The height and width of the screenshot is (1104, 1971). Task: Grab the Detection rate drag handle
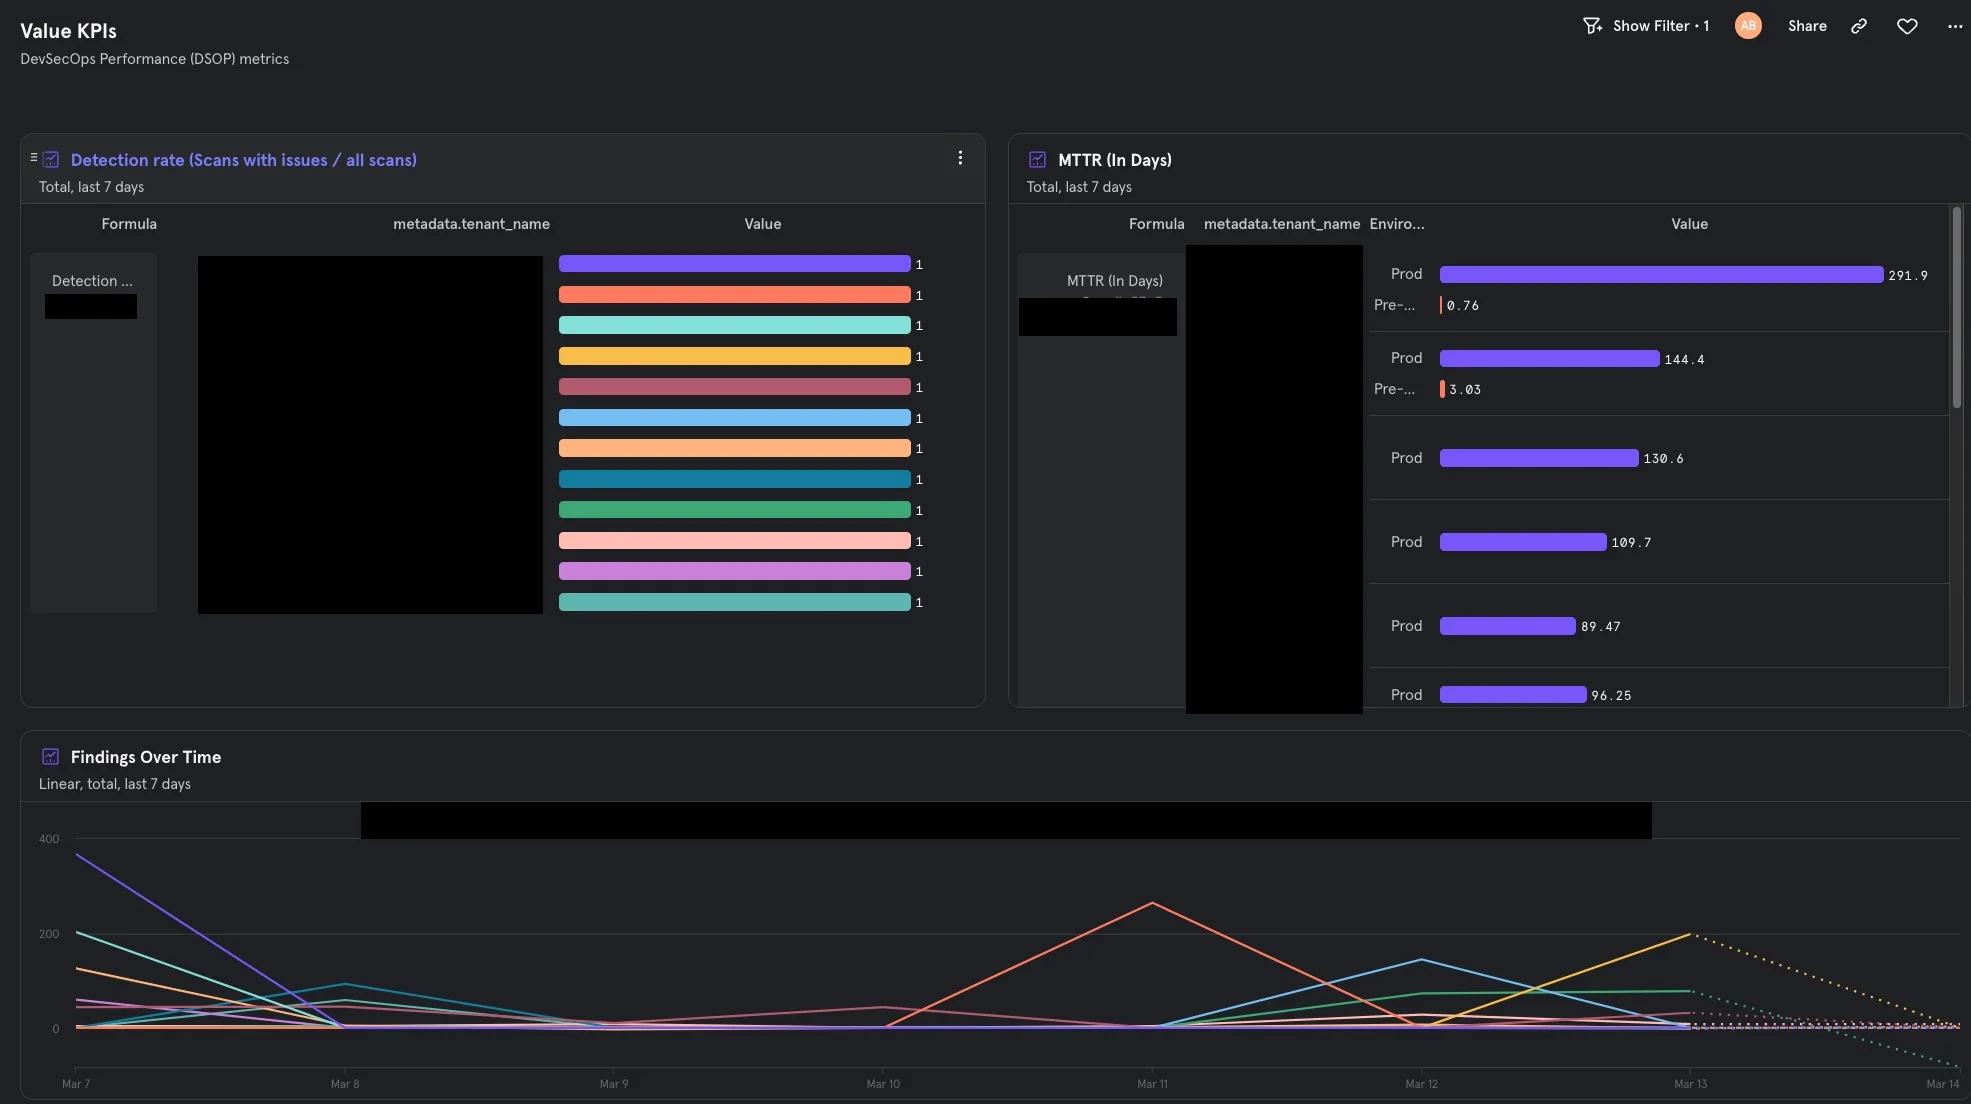(x=34, y=157)
